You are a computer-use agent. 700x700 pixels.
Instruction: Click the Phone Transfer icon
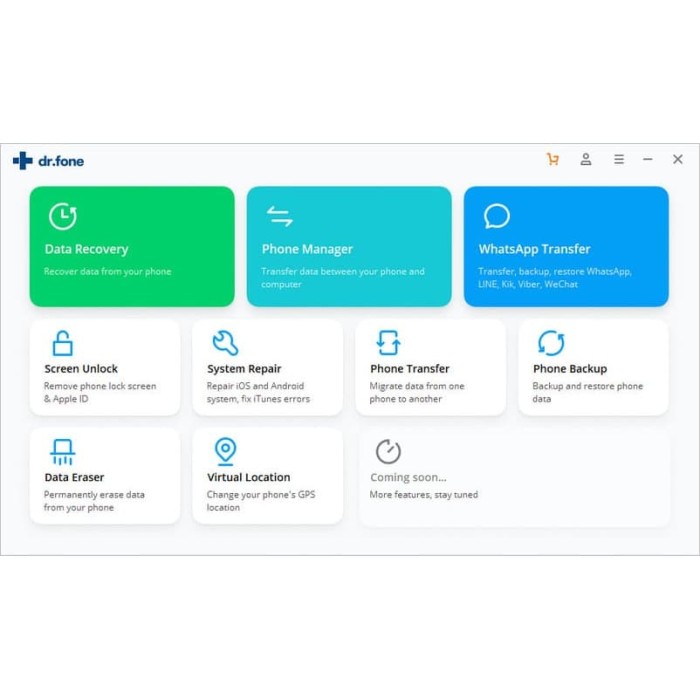coord(388,343)
